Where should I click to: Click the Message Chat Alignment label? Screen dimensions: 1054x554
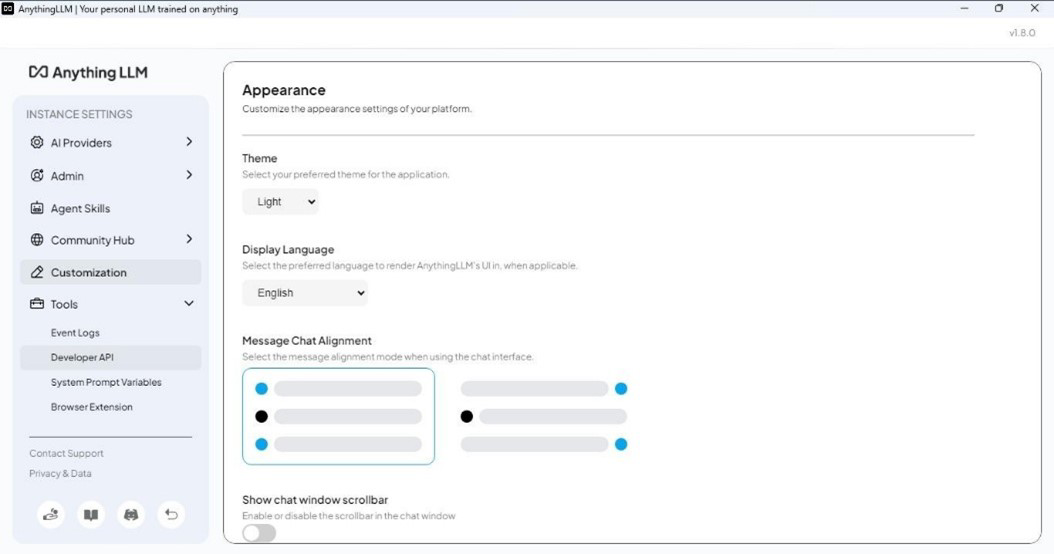coord(307,341)
